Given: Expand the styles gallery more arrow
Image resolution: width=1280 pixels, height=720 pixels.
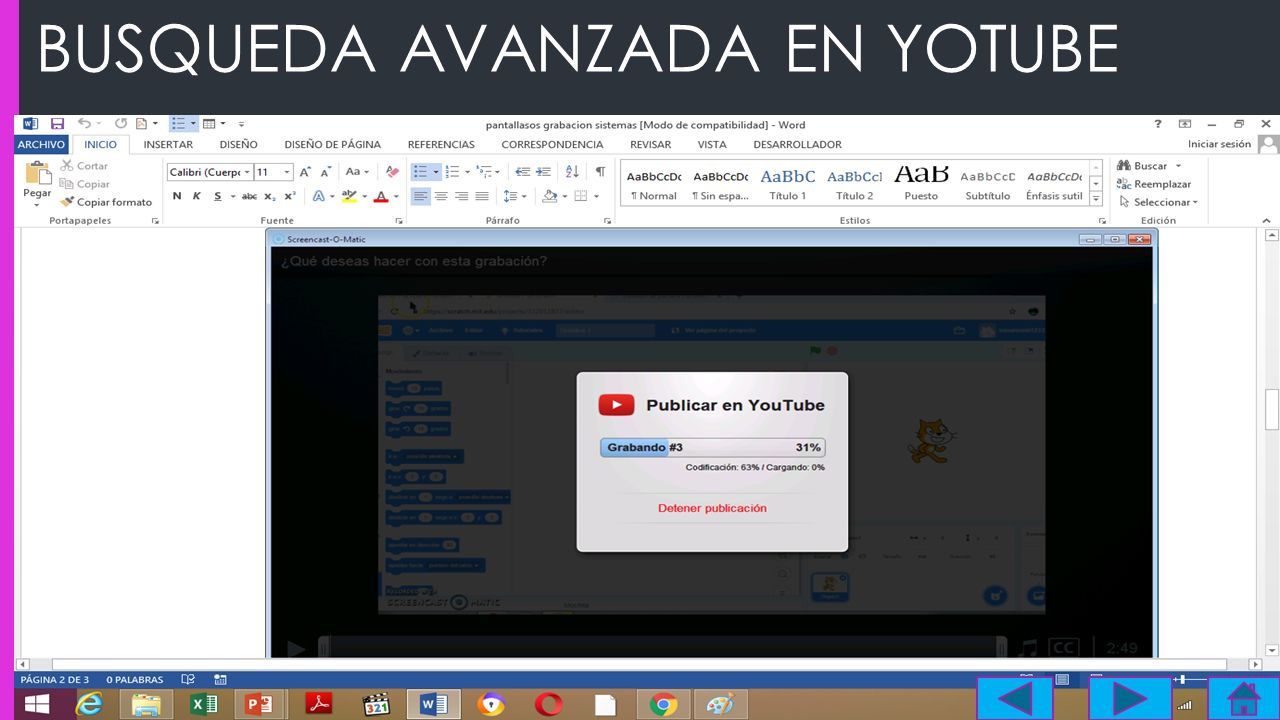Looking at the screenshot, I should coord(1096,198).
